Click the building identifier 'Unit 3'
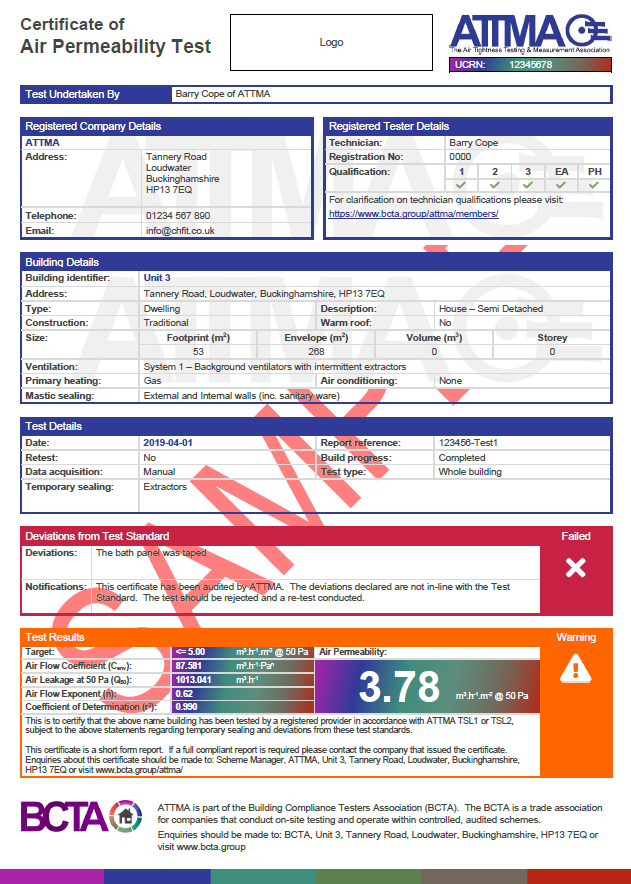 click(157, 278)
